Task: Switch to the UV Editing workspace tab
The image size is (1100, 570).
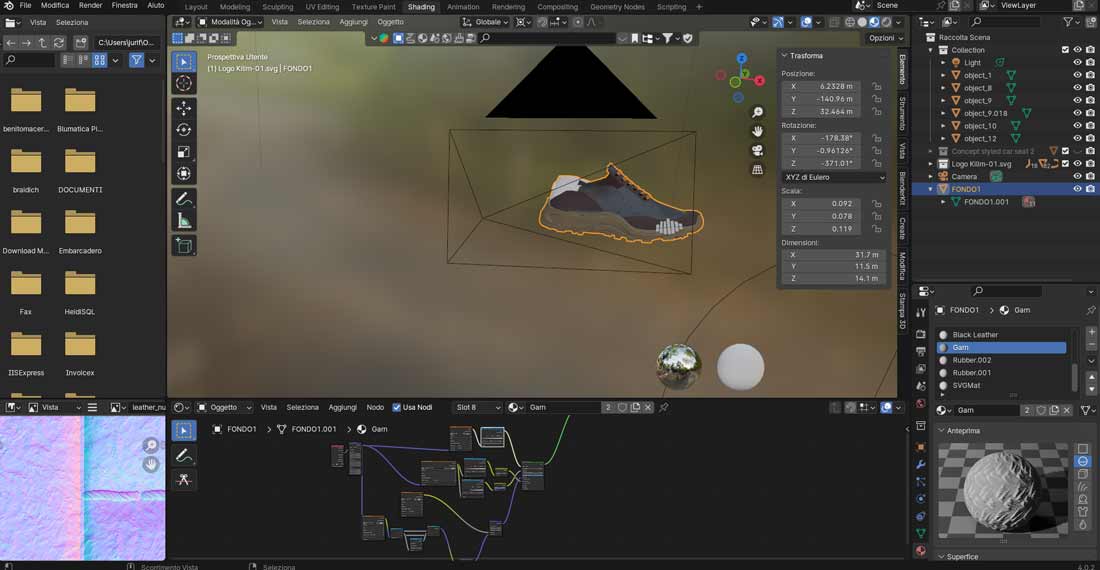Action: tap(322, 7)
